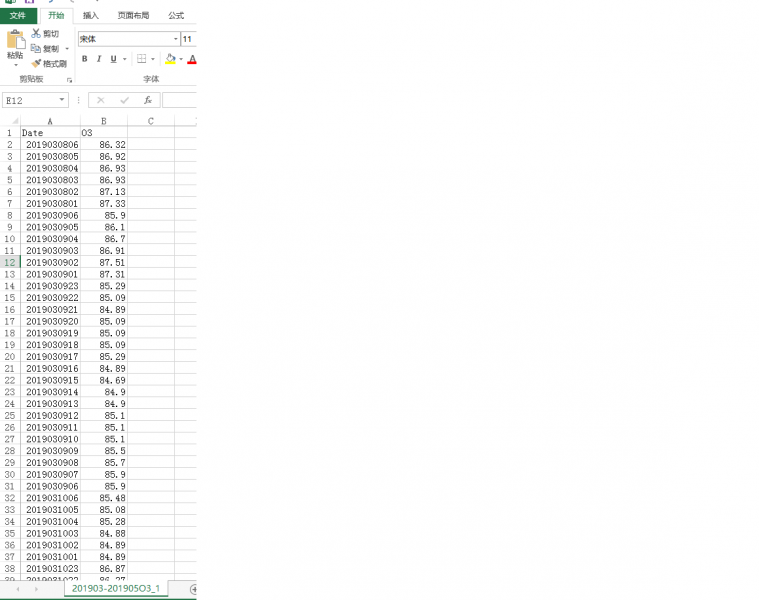The image size is (759, 600).
Task: Switch to the 页面布局 (Page Layout) tab
Action: coord(133,16)
